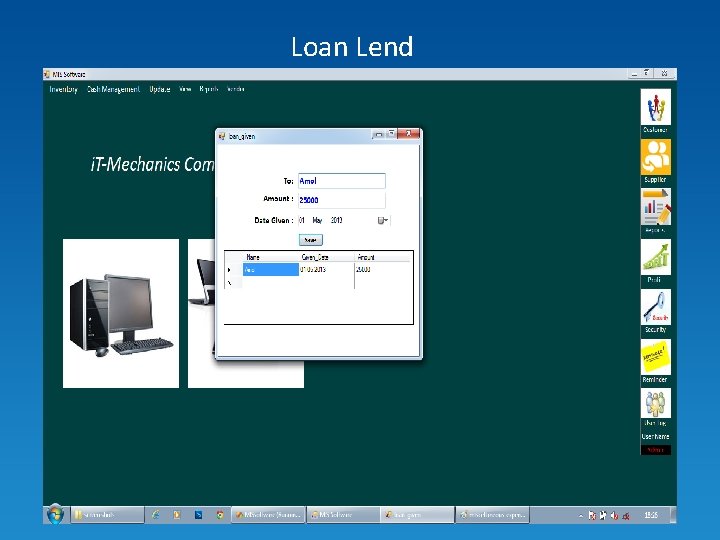This screenshot has height=540, width=720.
Task: Click the Windows Start orb
Action: pyautogui.click(x=55, y=514)
